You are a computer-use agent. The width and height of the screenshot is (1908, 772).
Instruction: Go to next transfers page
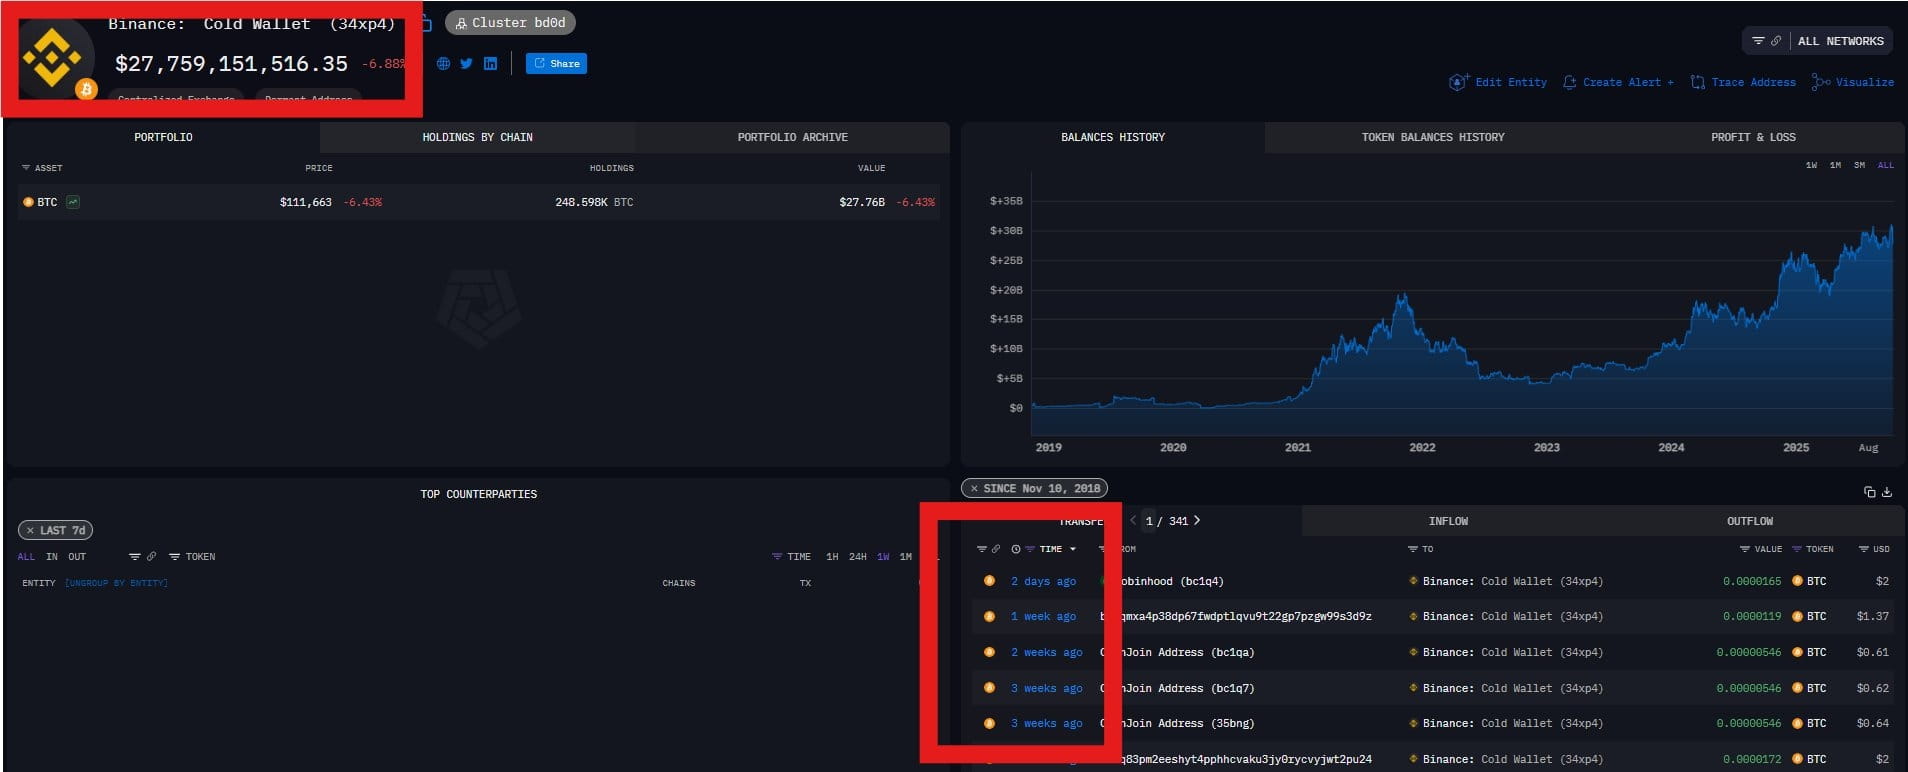(1197, 521)
